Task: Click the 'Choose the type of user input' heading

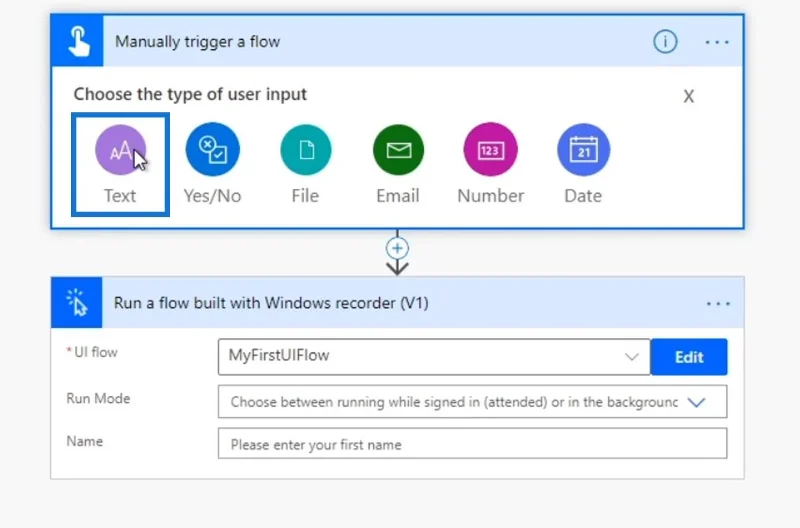Action: (x=190, y=94)
